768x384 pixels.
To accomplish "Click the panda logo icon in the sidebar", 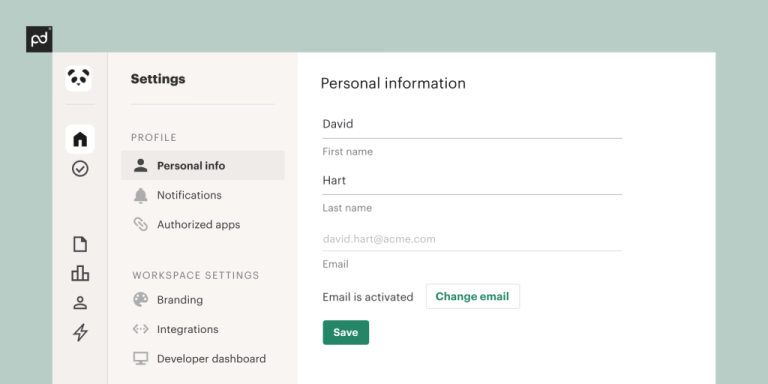I will click(78, 78).
